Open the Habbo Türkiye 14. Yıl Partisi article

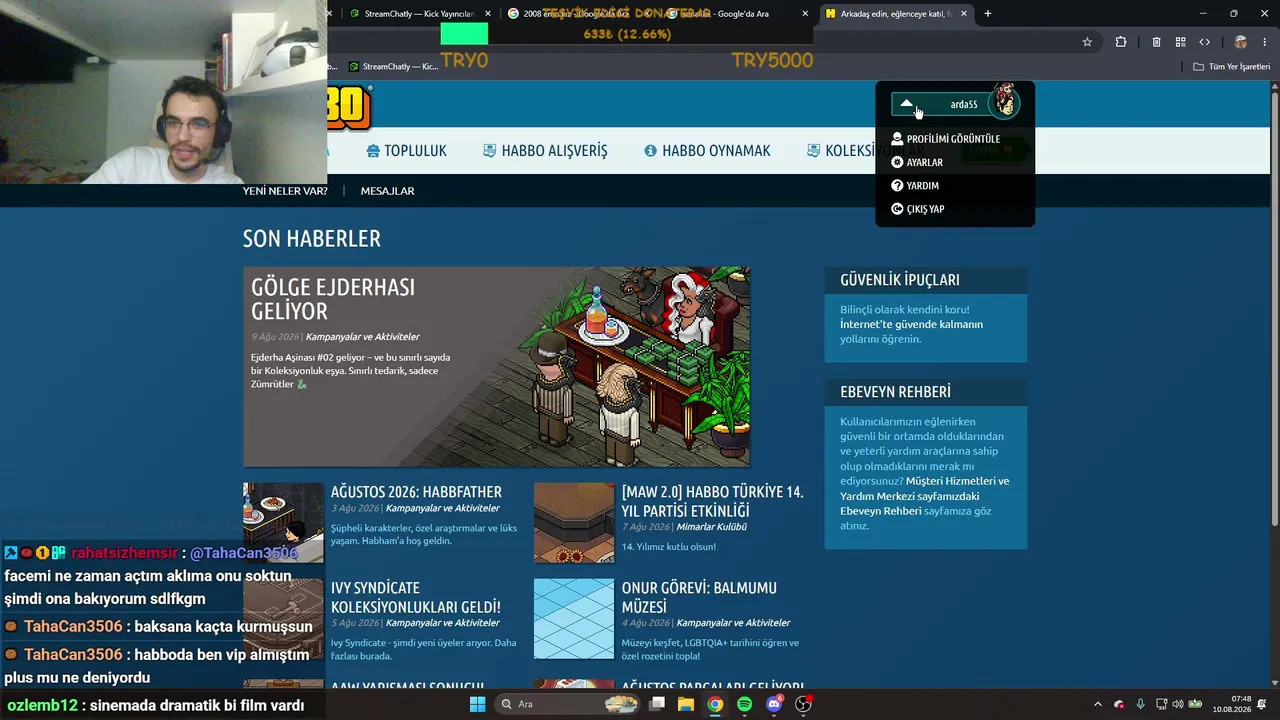click(712, 501)
